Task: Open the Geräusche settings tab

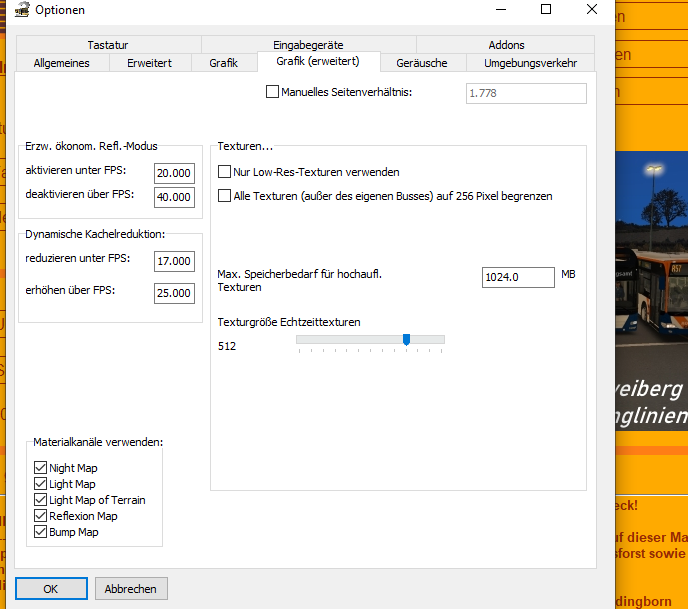Action: (x=422, y=63)
